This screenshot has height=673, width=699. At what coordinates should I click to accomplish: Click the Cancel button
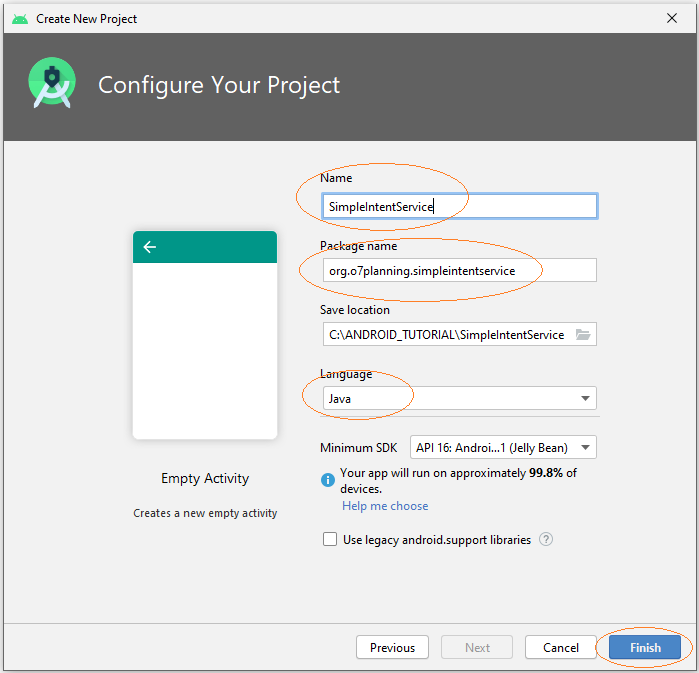tap(561, 647)
